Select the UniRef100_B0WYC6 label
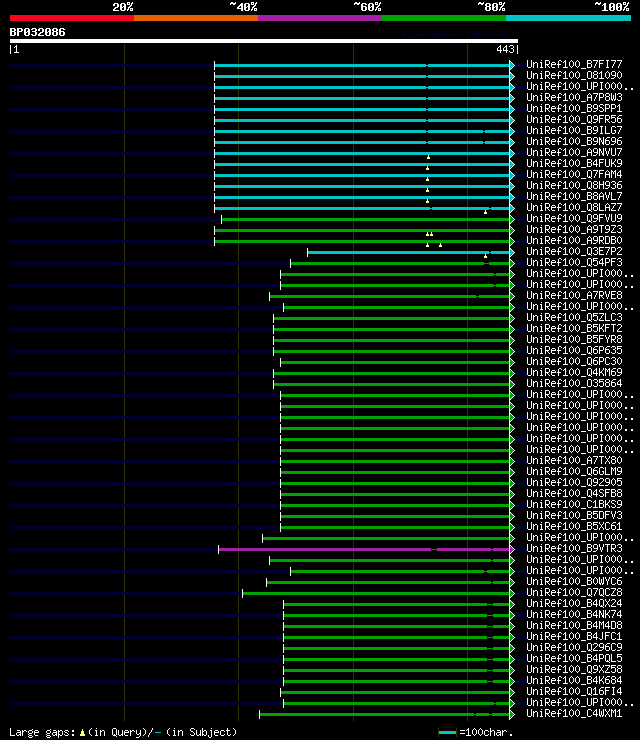 tap(574, 581)
